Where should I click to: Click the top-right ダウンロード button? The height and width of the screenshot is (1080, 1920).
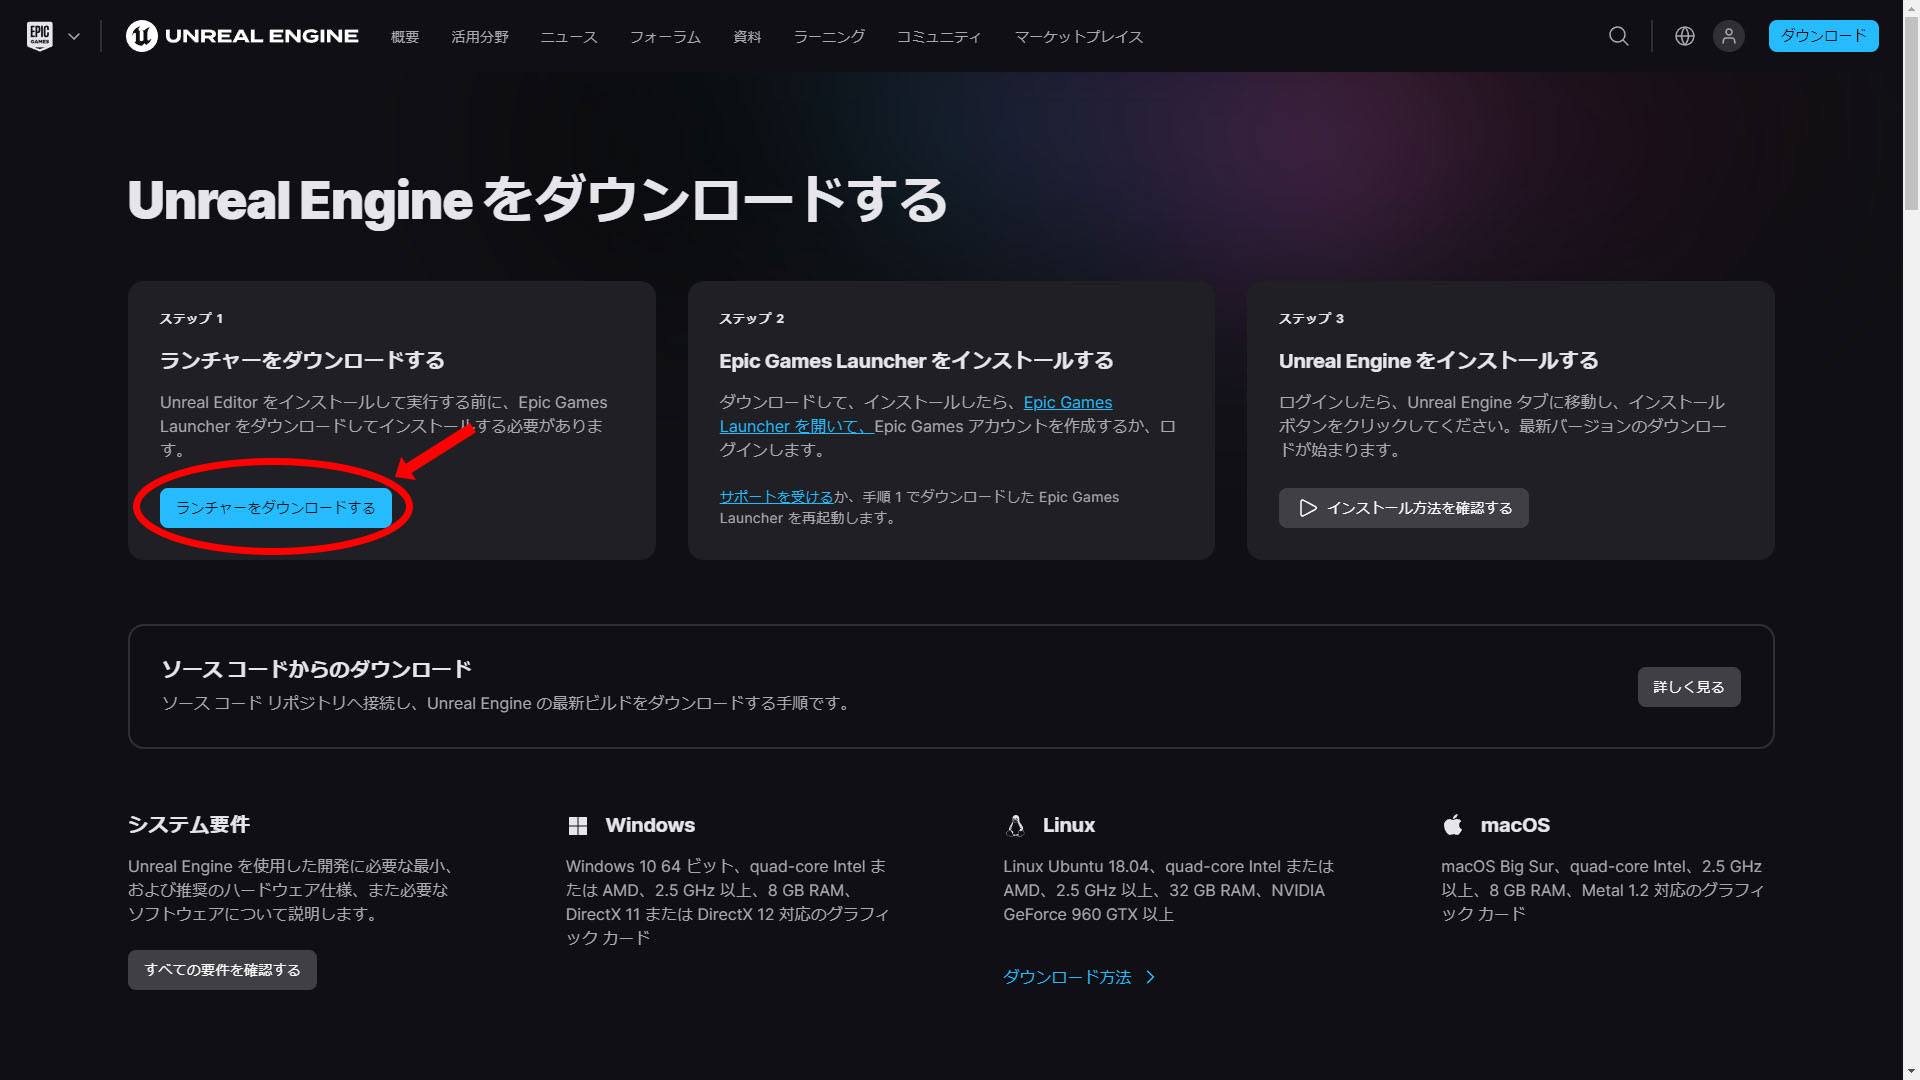coord(1823,36)
